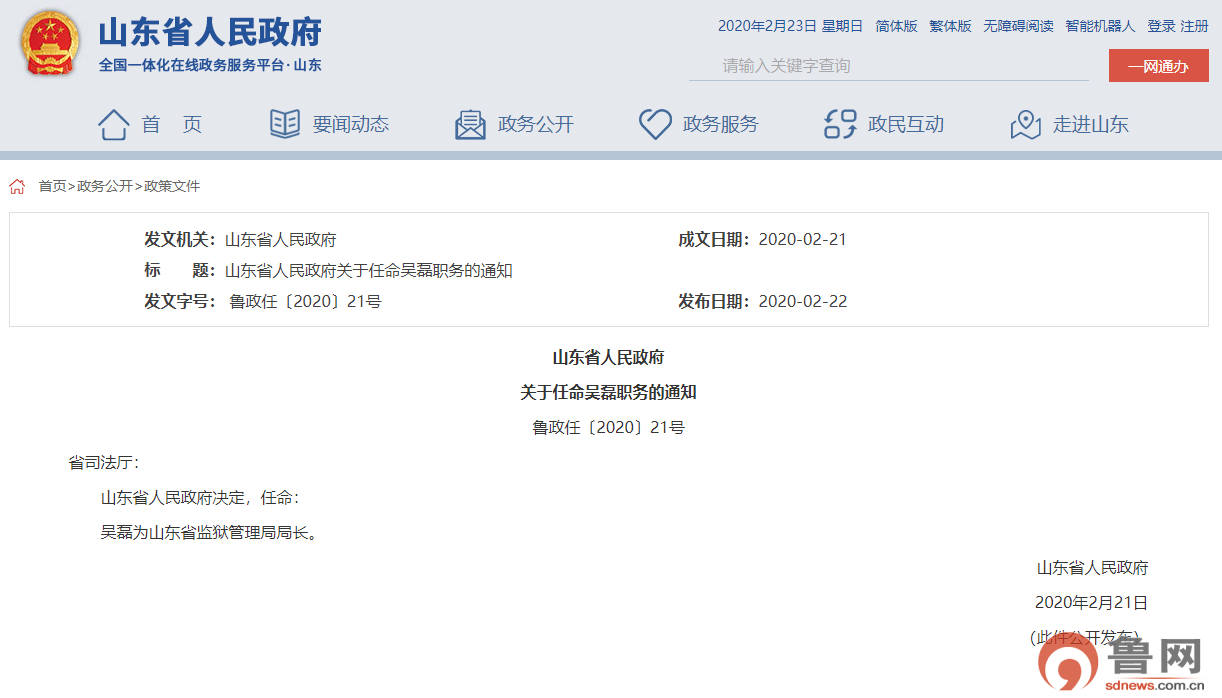Click the 登录 login link
This screenshot has width=1222, height=698.
pos(1161,26)
